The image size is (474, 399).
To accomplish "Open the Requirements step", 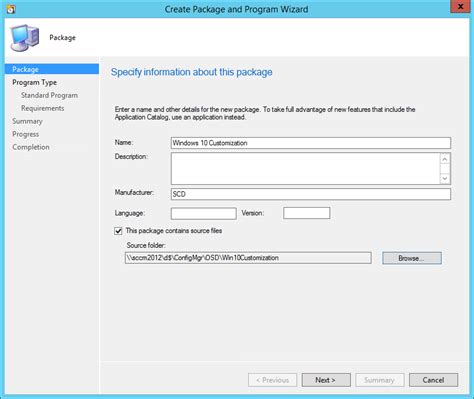I will click(42, 108).
